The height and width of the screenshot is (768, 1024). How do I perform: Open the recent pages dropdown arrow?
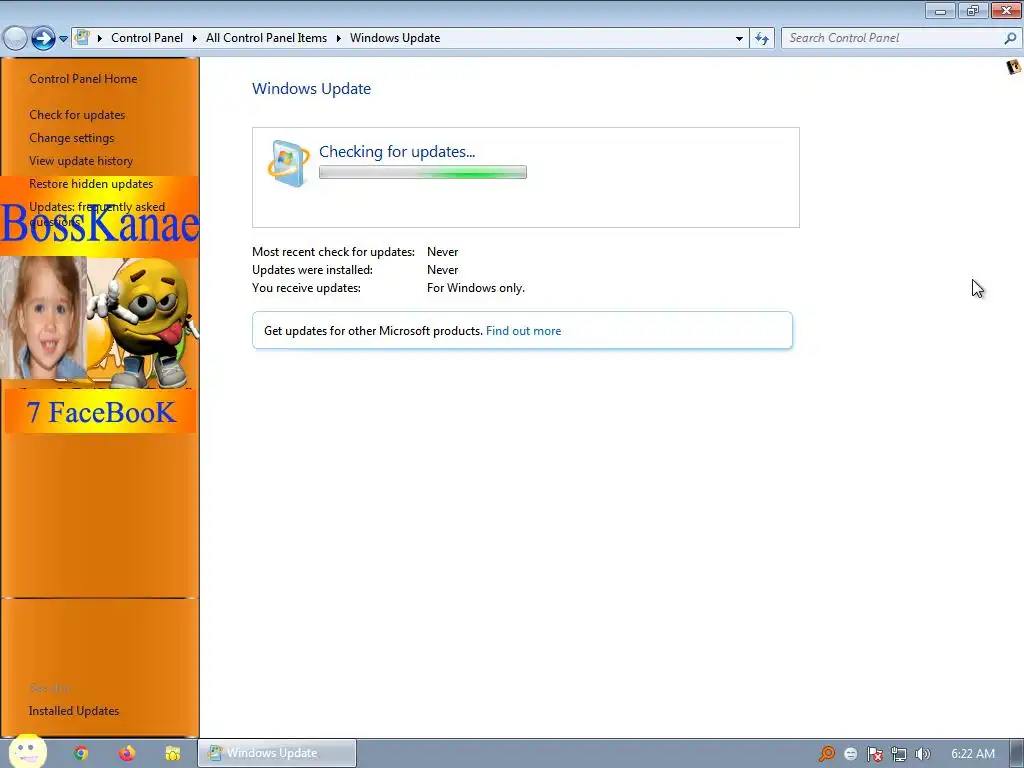(63, 39)
